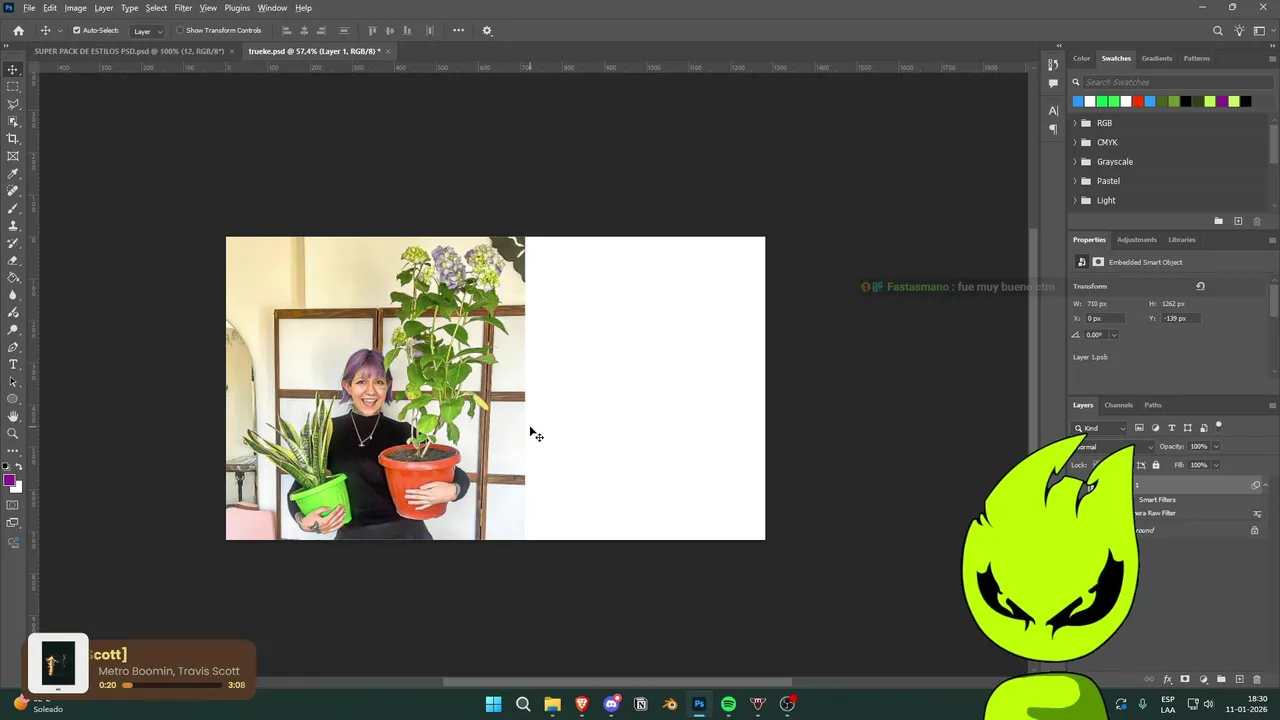Click the Search icon at top right
The image size is (1280, 720).
[x=1218, y=30]
